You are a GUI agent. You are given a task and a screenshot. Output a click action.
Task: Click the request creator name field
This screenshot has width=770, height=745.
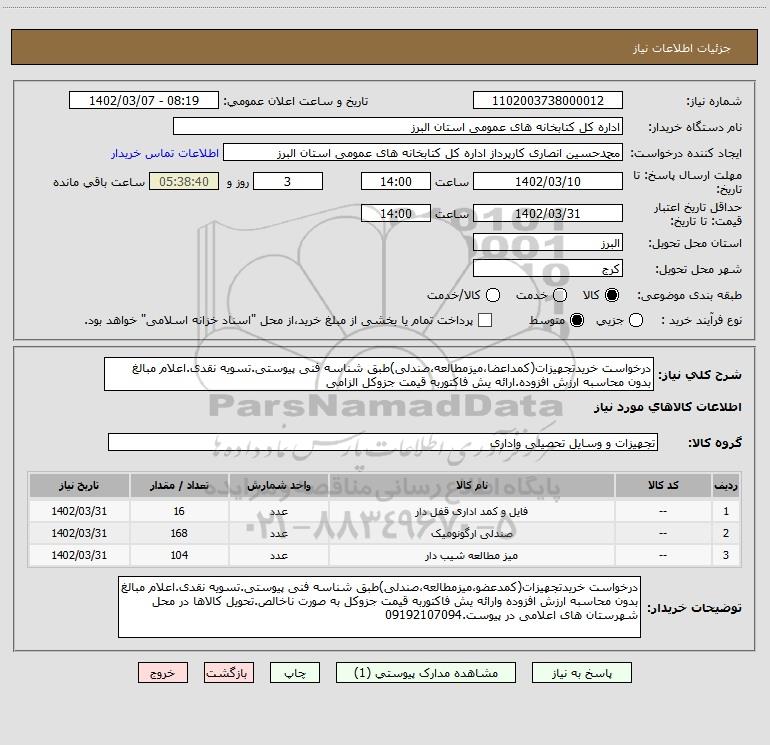coord(423,153)
